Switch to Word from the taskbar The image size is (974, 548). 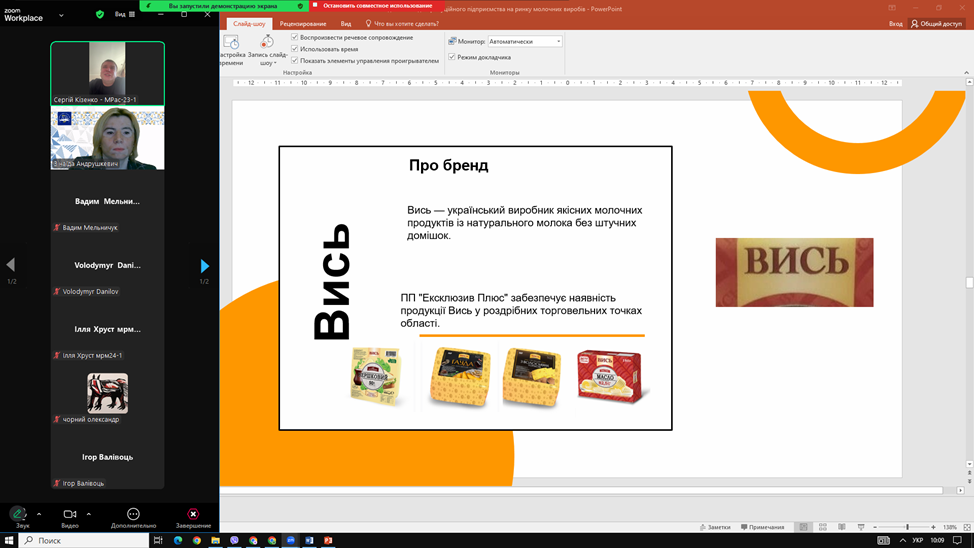[309, 540]
